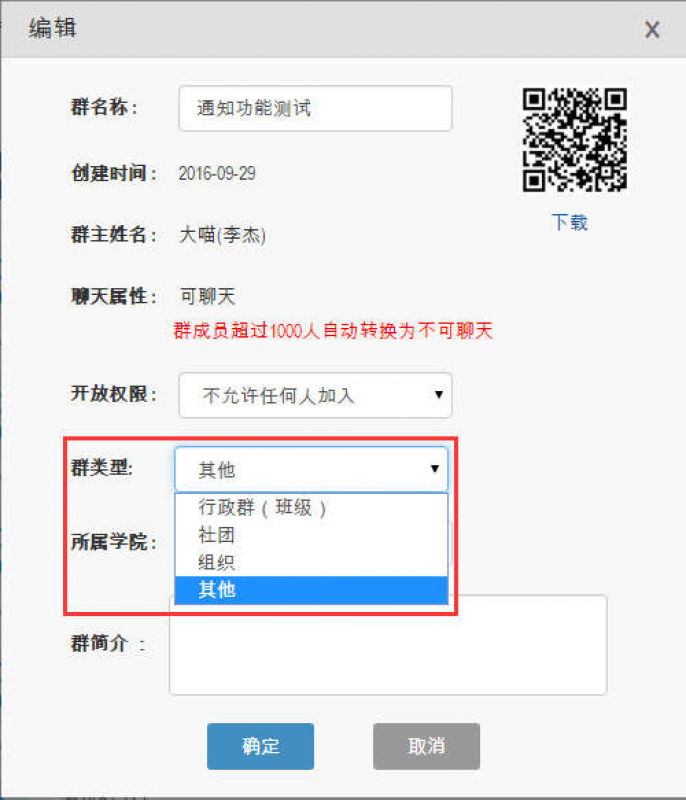Confirm the edits with the 确定 button
Image resolution: width=686 pixels, height=800 pixels.
[x=261, y=746]
